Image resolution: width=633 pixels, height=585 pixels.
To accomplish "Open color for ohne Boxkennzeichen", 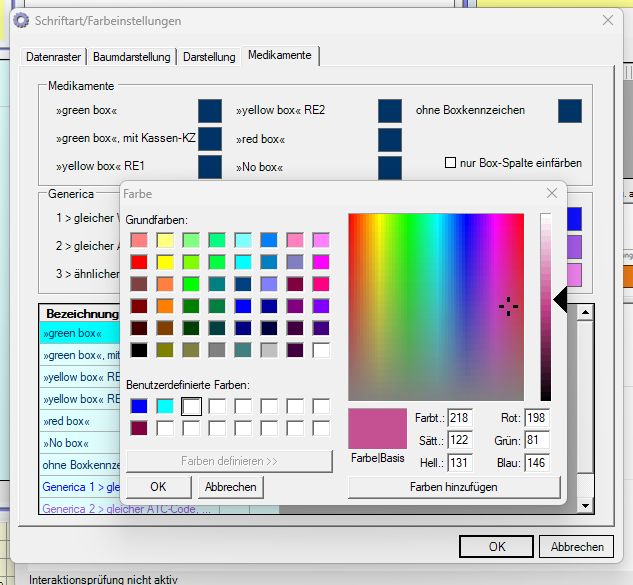I will pos(570,111).
